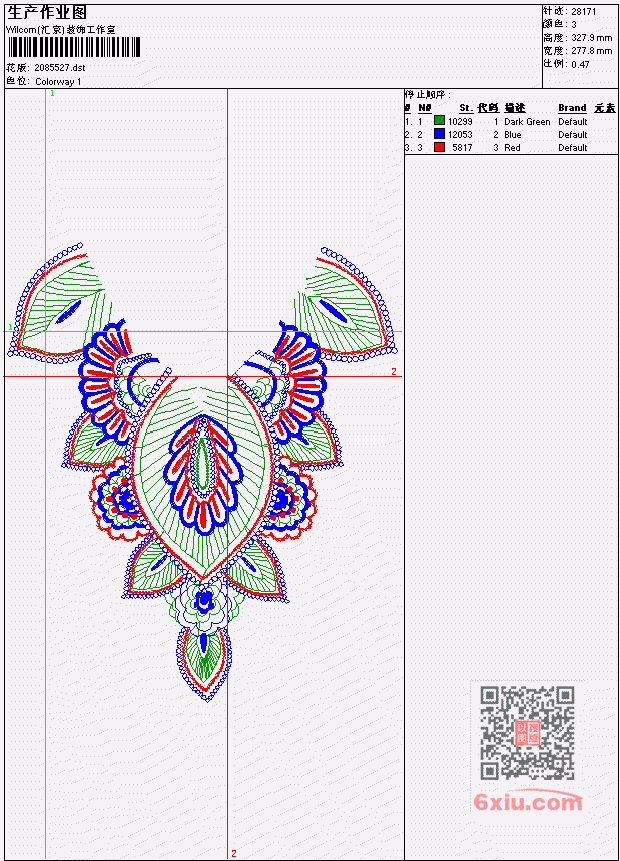The image size is (620, 861).
Task: Click the Default brand in Blue row
Action: coord(573,135)
